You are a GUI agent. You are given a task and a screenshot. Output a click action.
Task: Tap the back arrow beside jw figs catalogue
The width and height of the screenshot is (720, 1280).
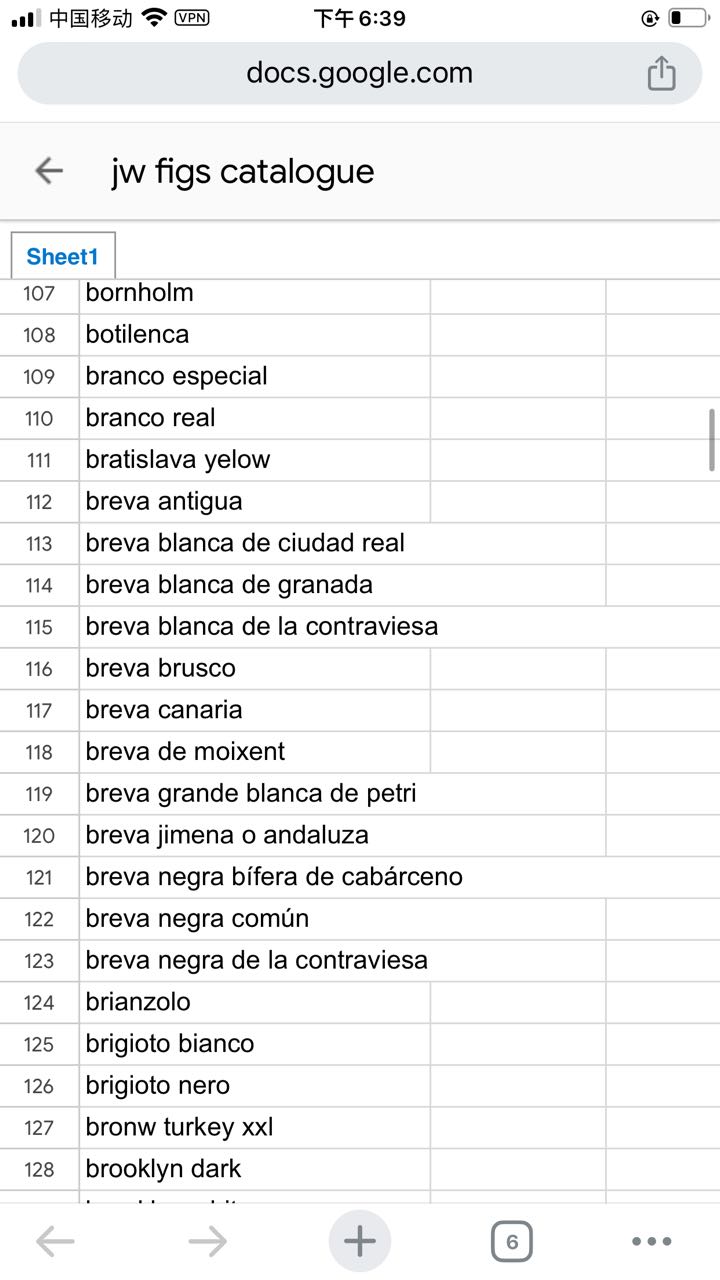(x=49, y=171)
